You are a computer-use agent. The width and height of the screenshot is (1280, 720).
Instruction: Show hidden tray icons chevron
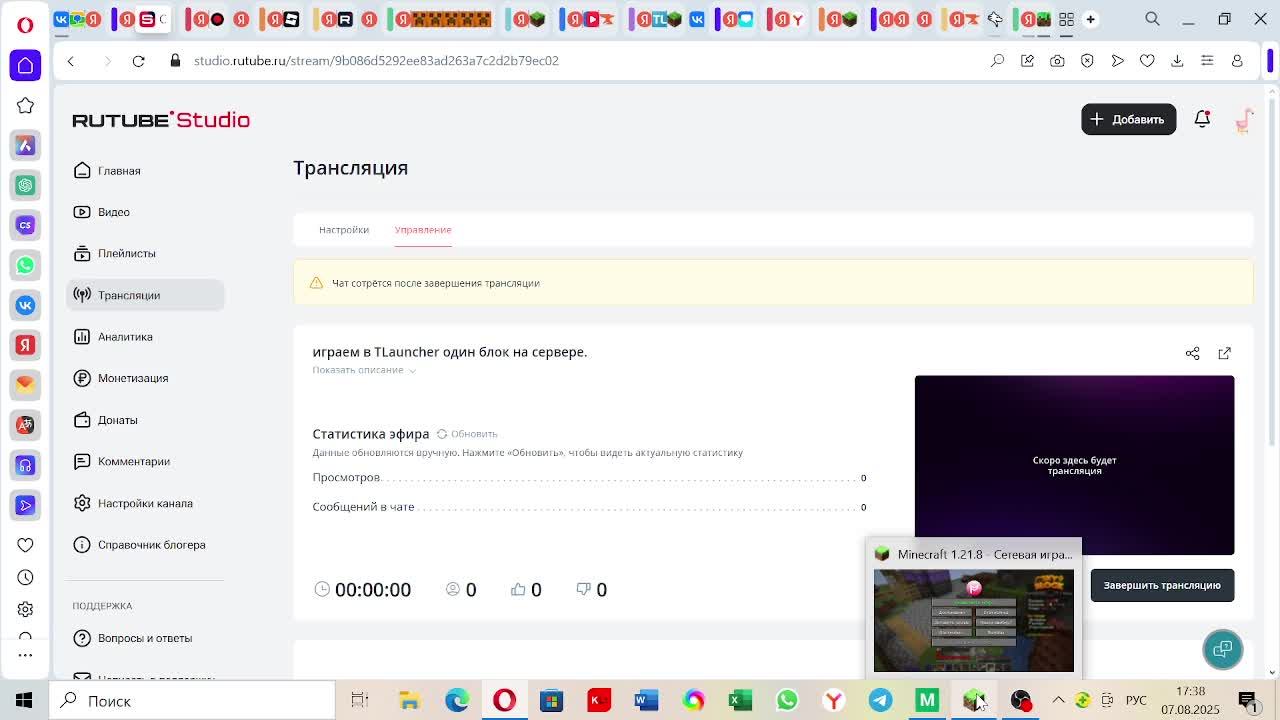[1058, 701]
